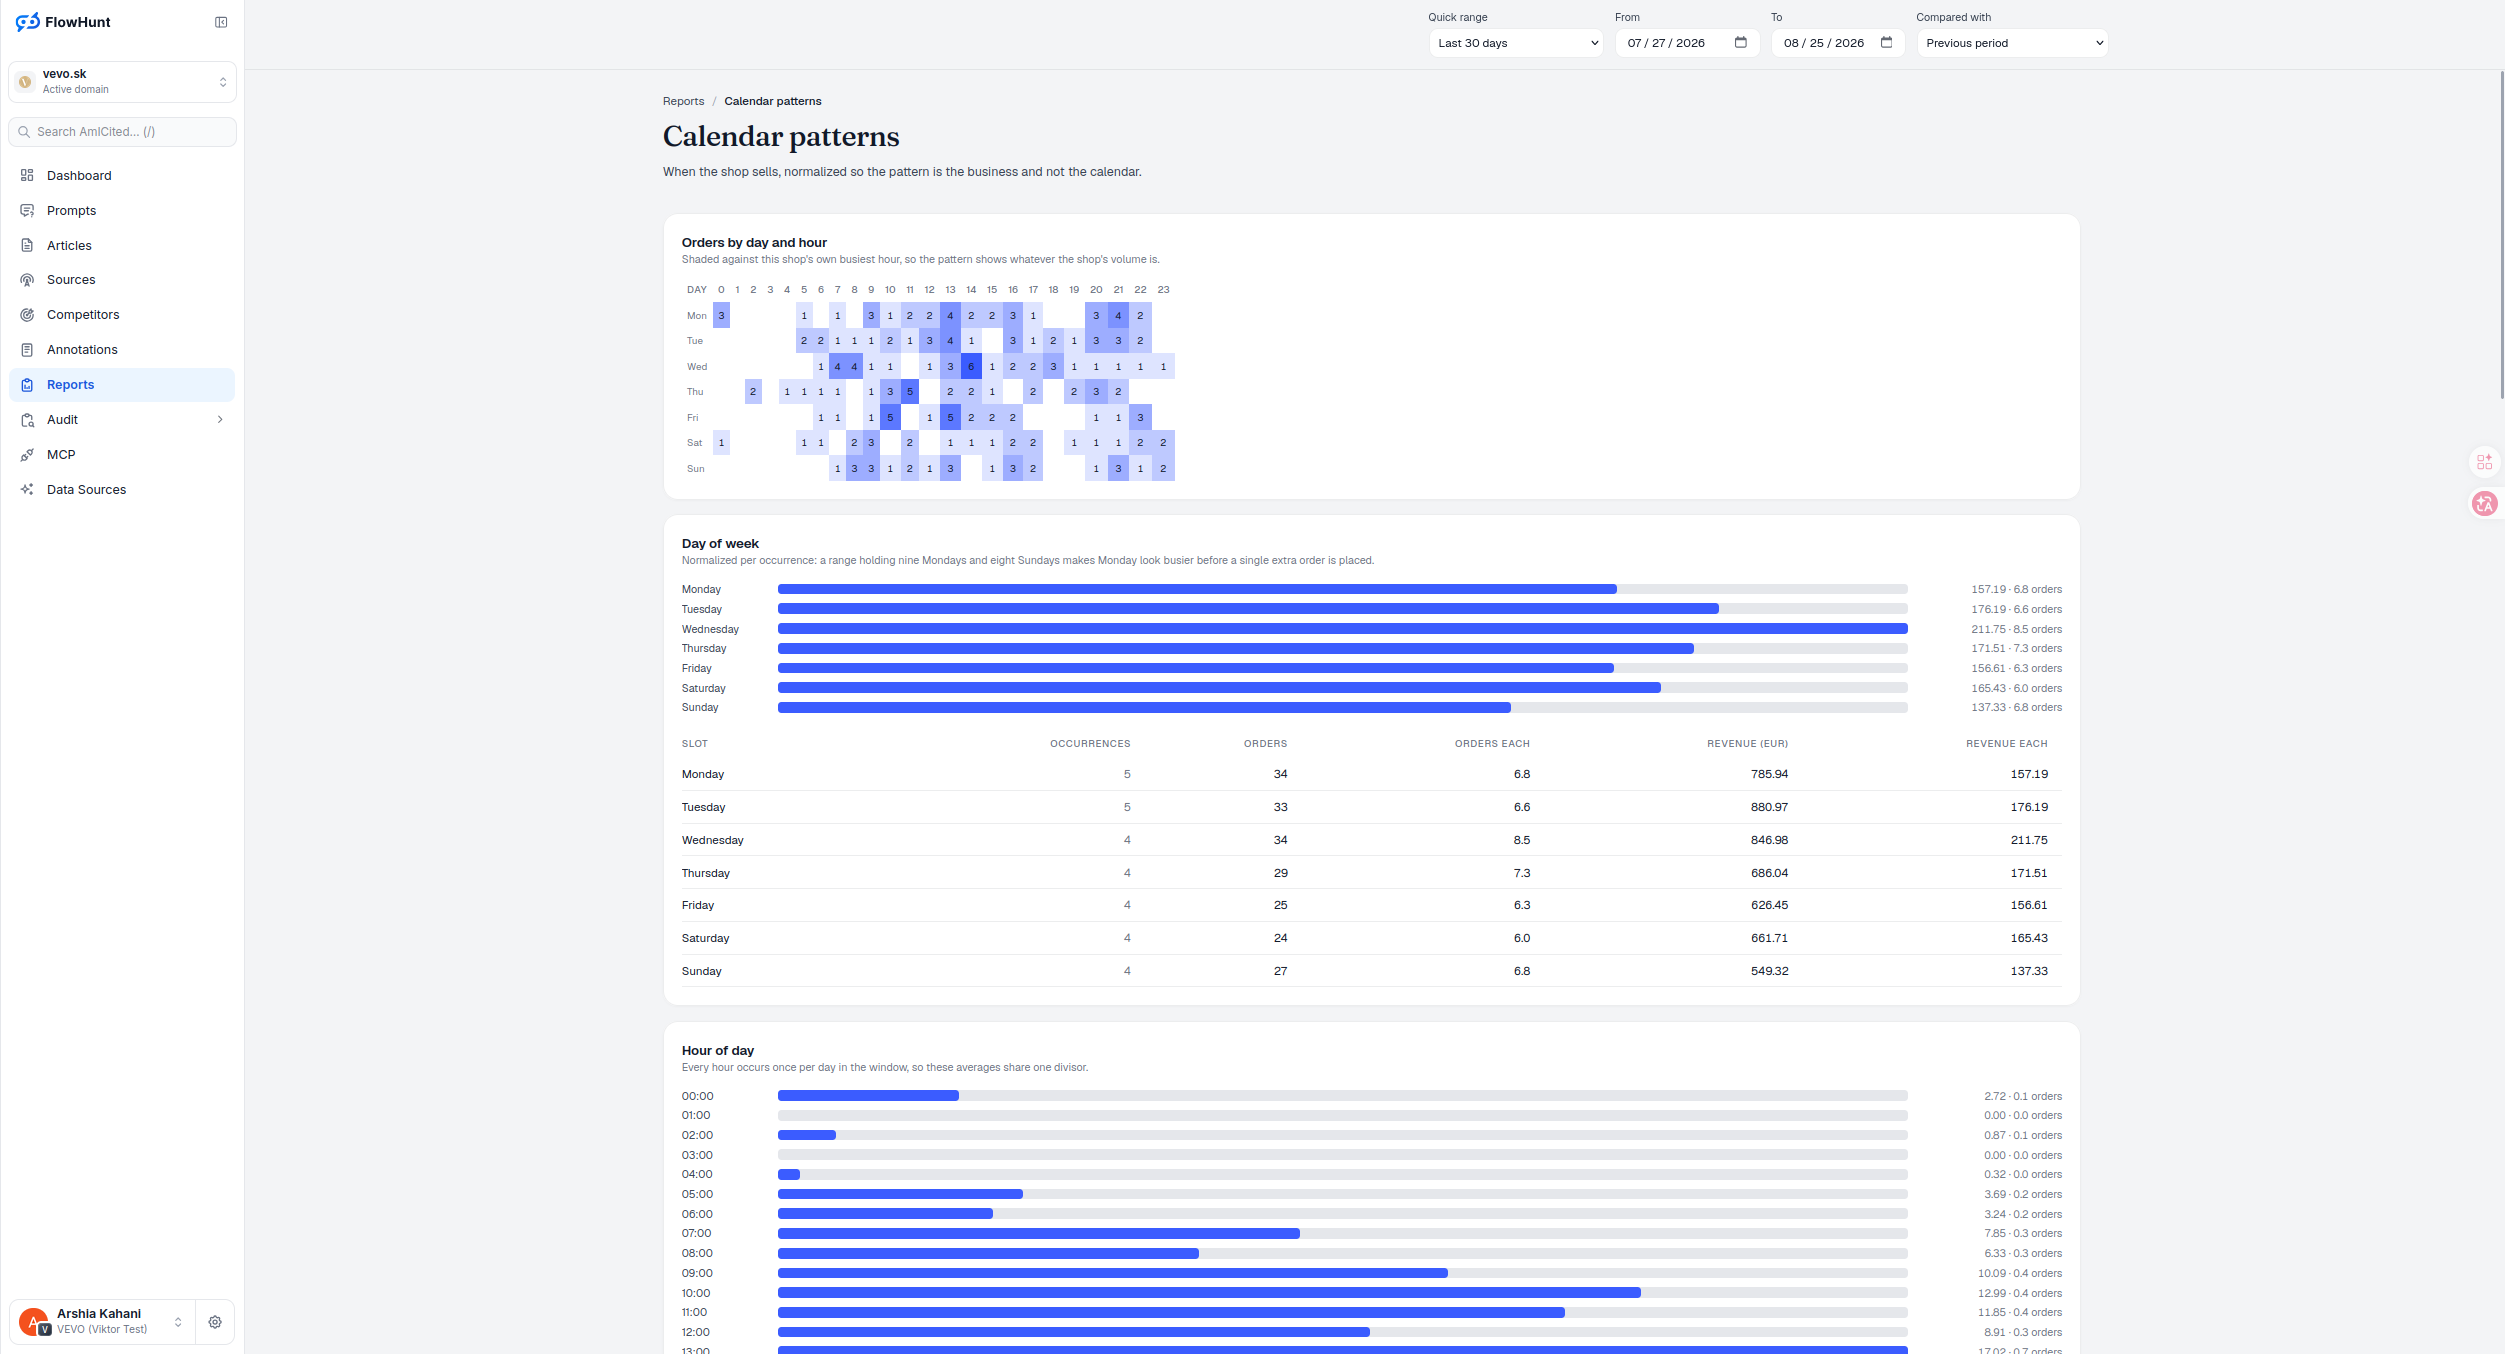The width and height of the screenshot is (2505, 1354).
Task: Click the Friday bar label '156.61 · 6.3 orders'
Action: (2016, 669)
